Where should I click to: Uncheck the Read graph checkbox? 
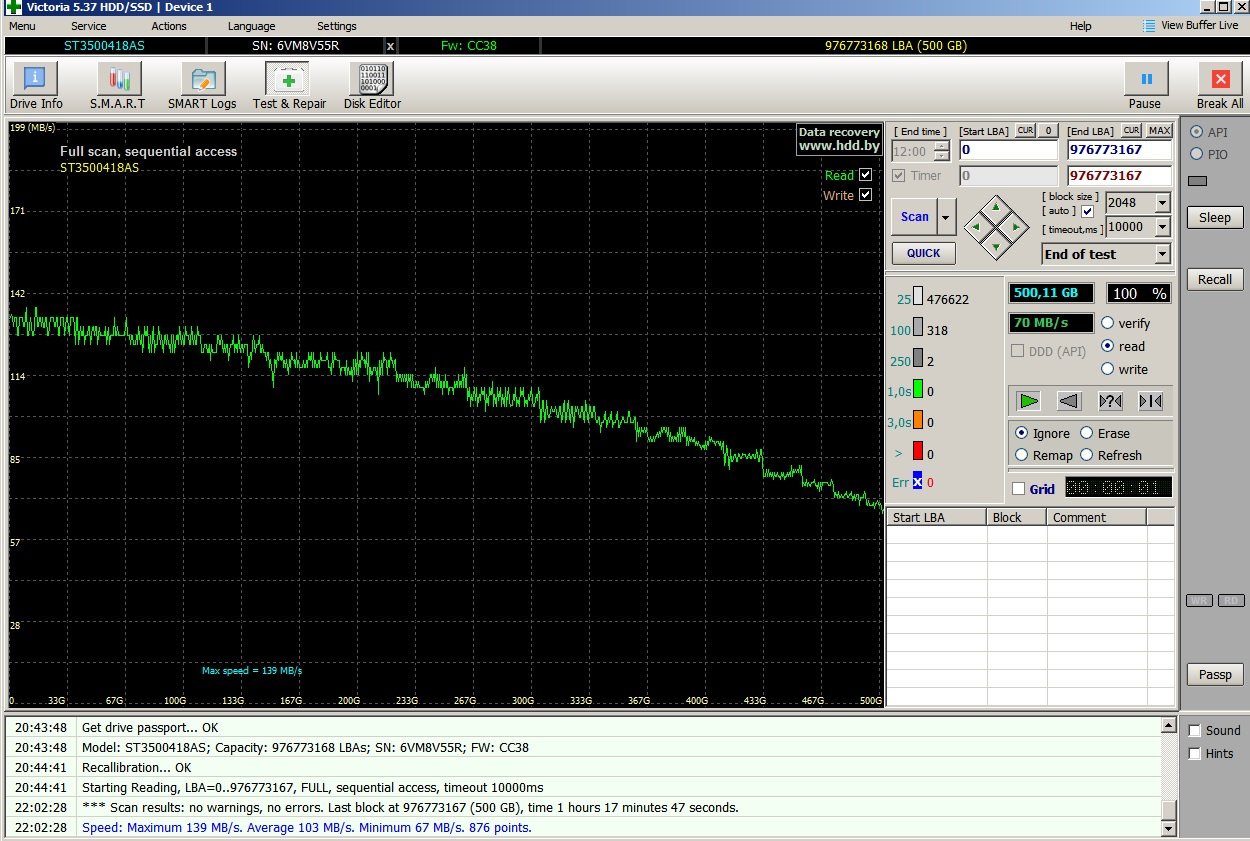pyautogui.click(x=866, y=175)
